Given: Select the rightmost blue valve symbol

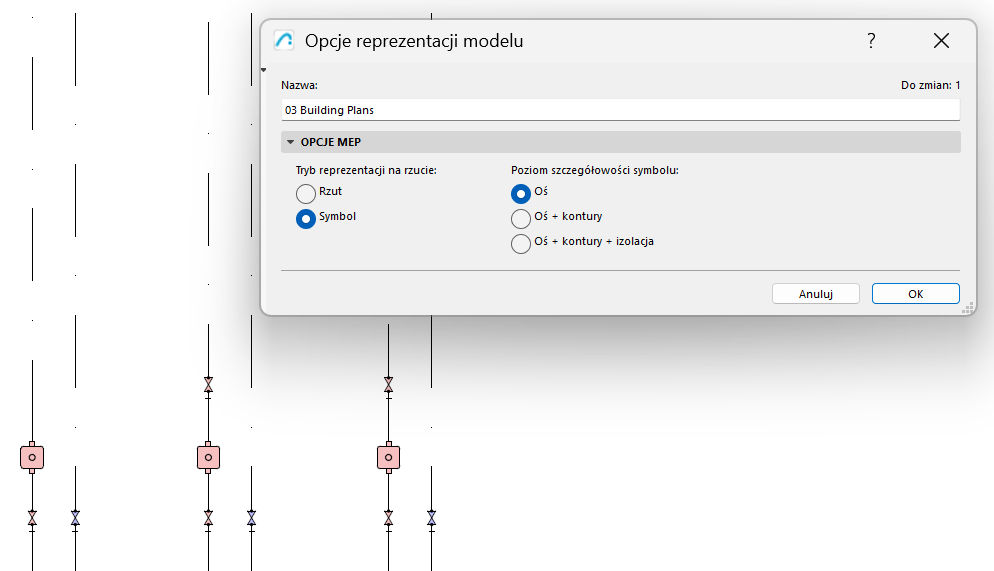Looking at the screenshot, I should pyautogui.click(x=431, y=518).
